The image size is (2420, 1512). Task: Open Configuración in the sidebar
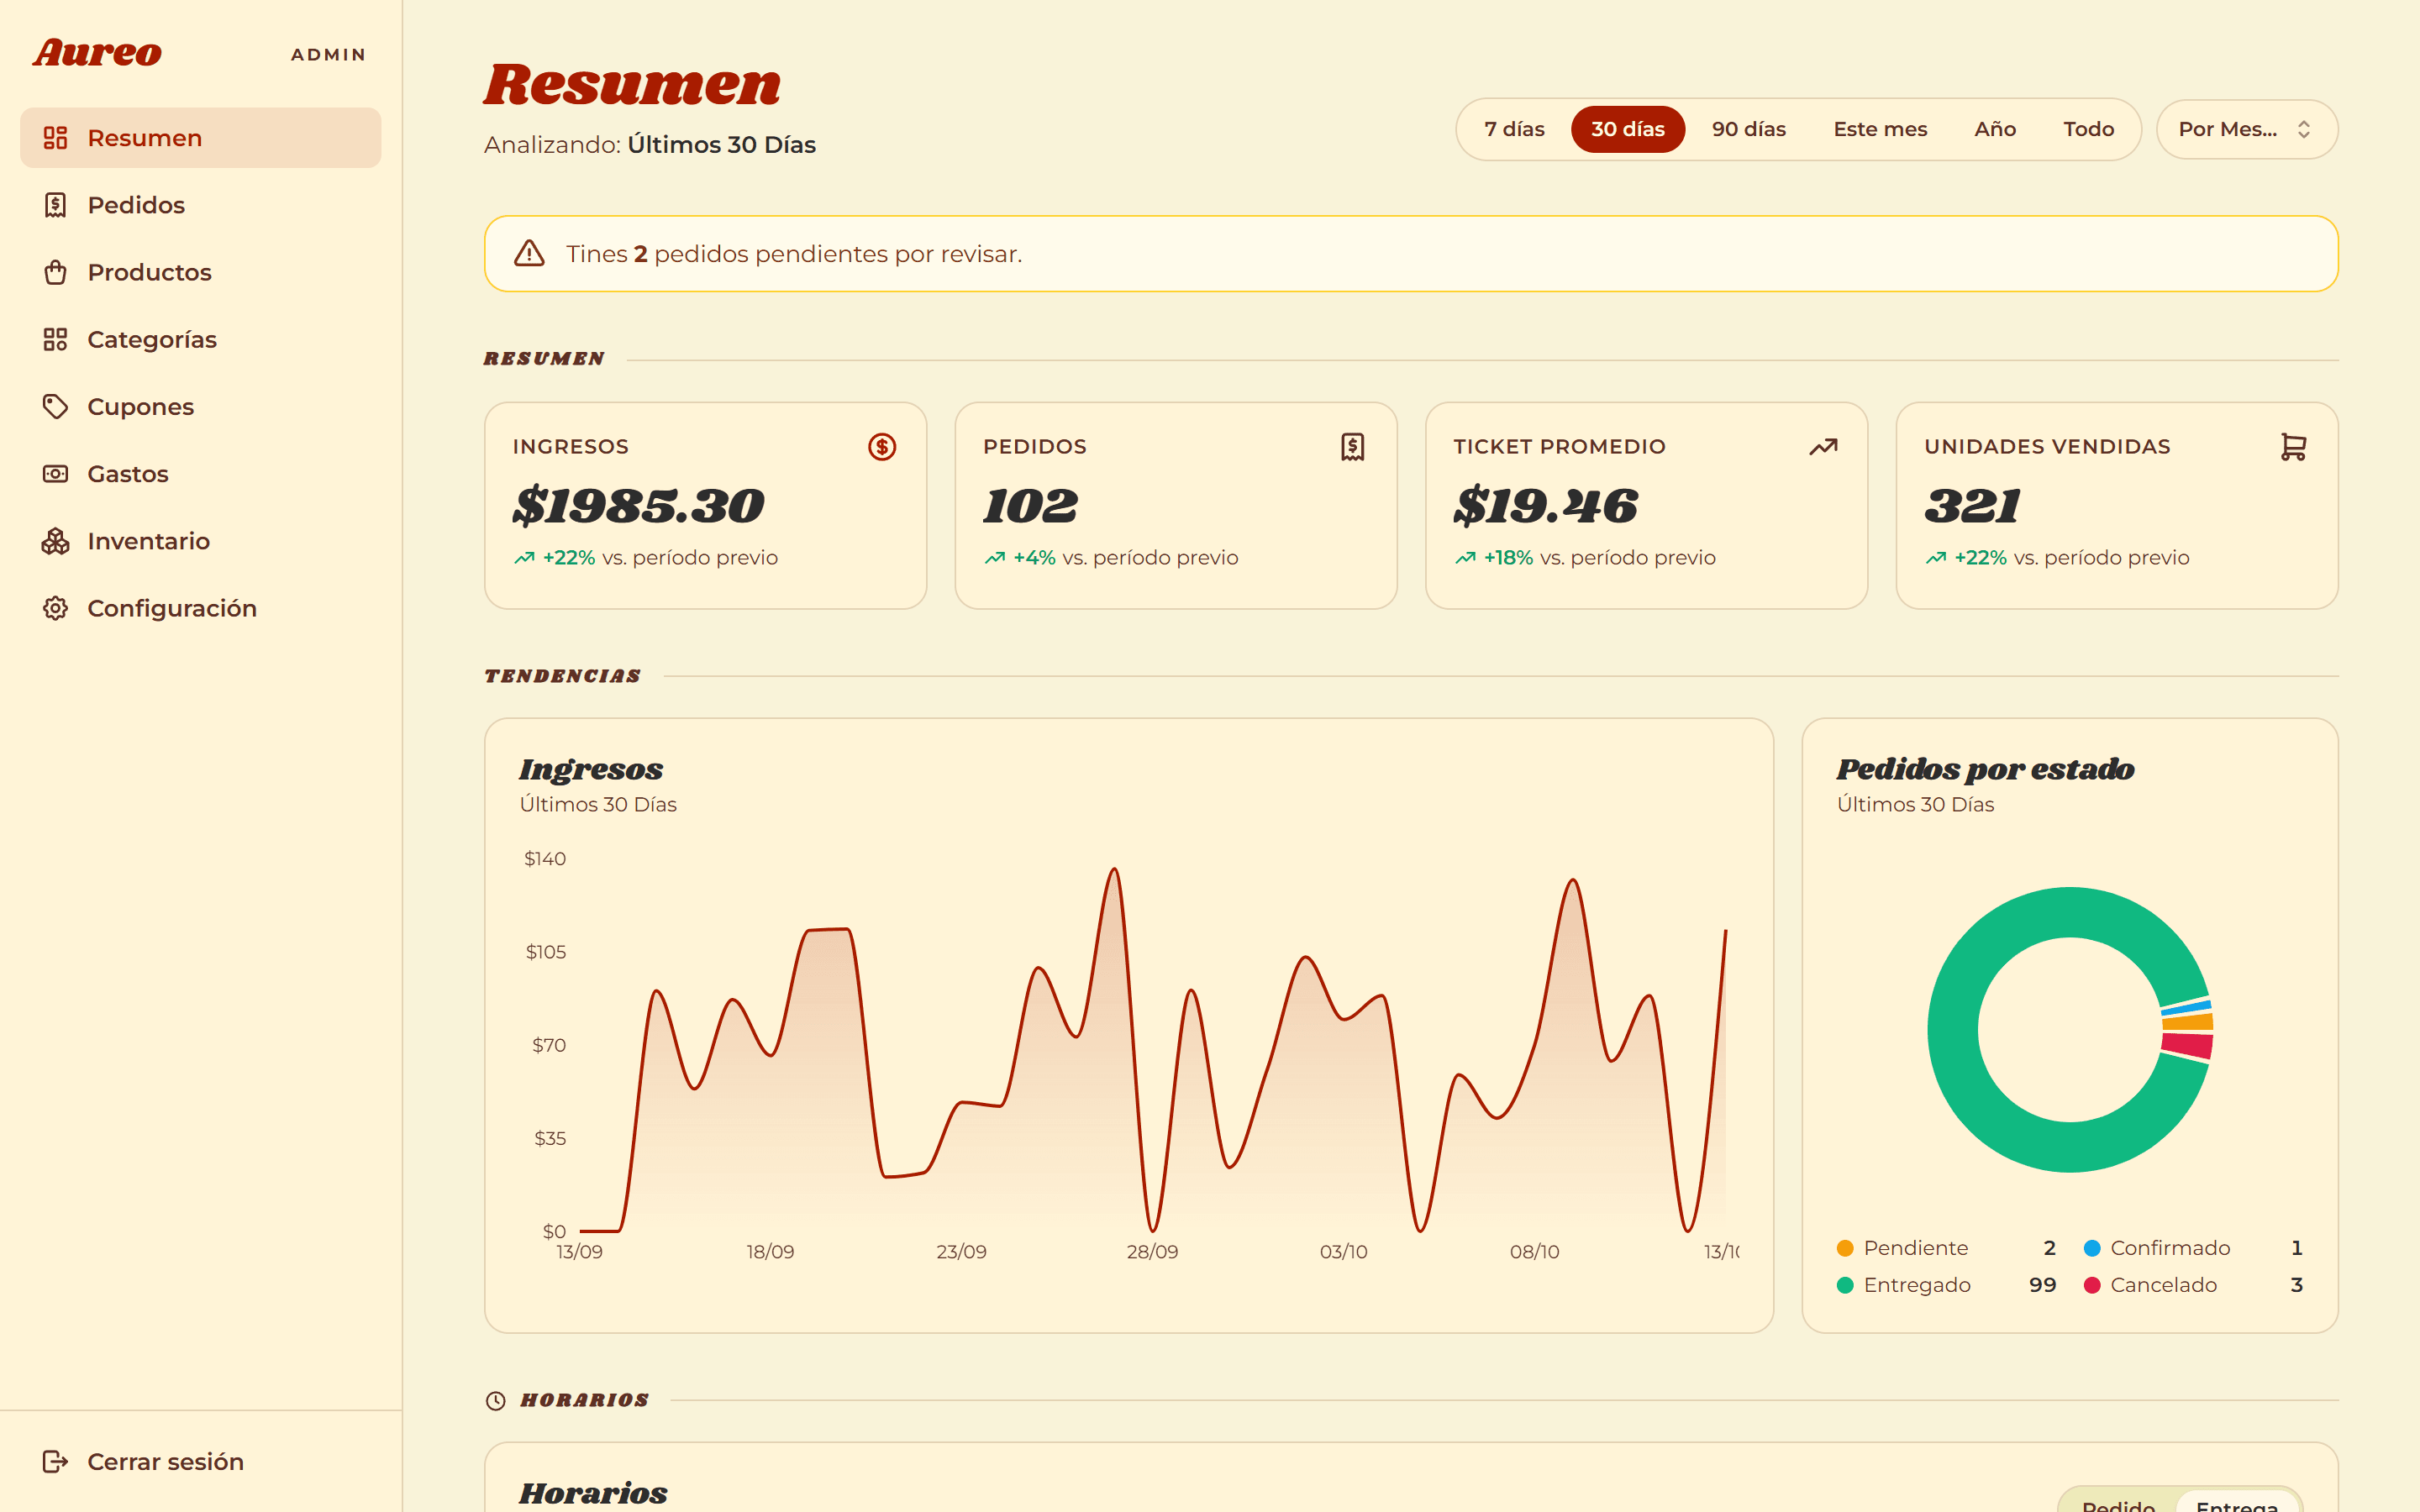pyautogui.click(x=200, y=608)
